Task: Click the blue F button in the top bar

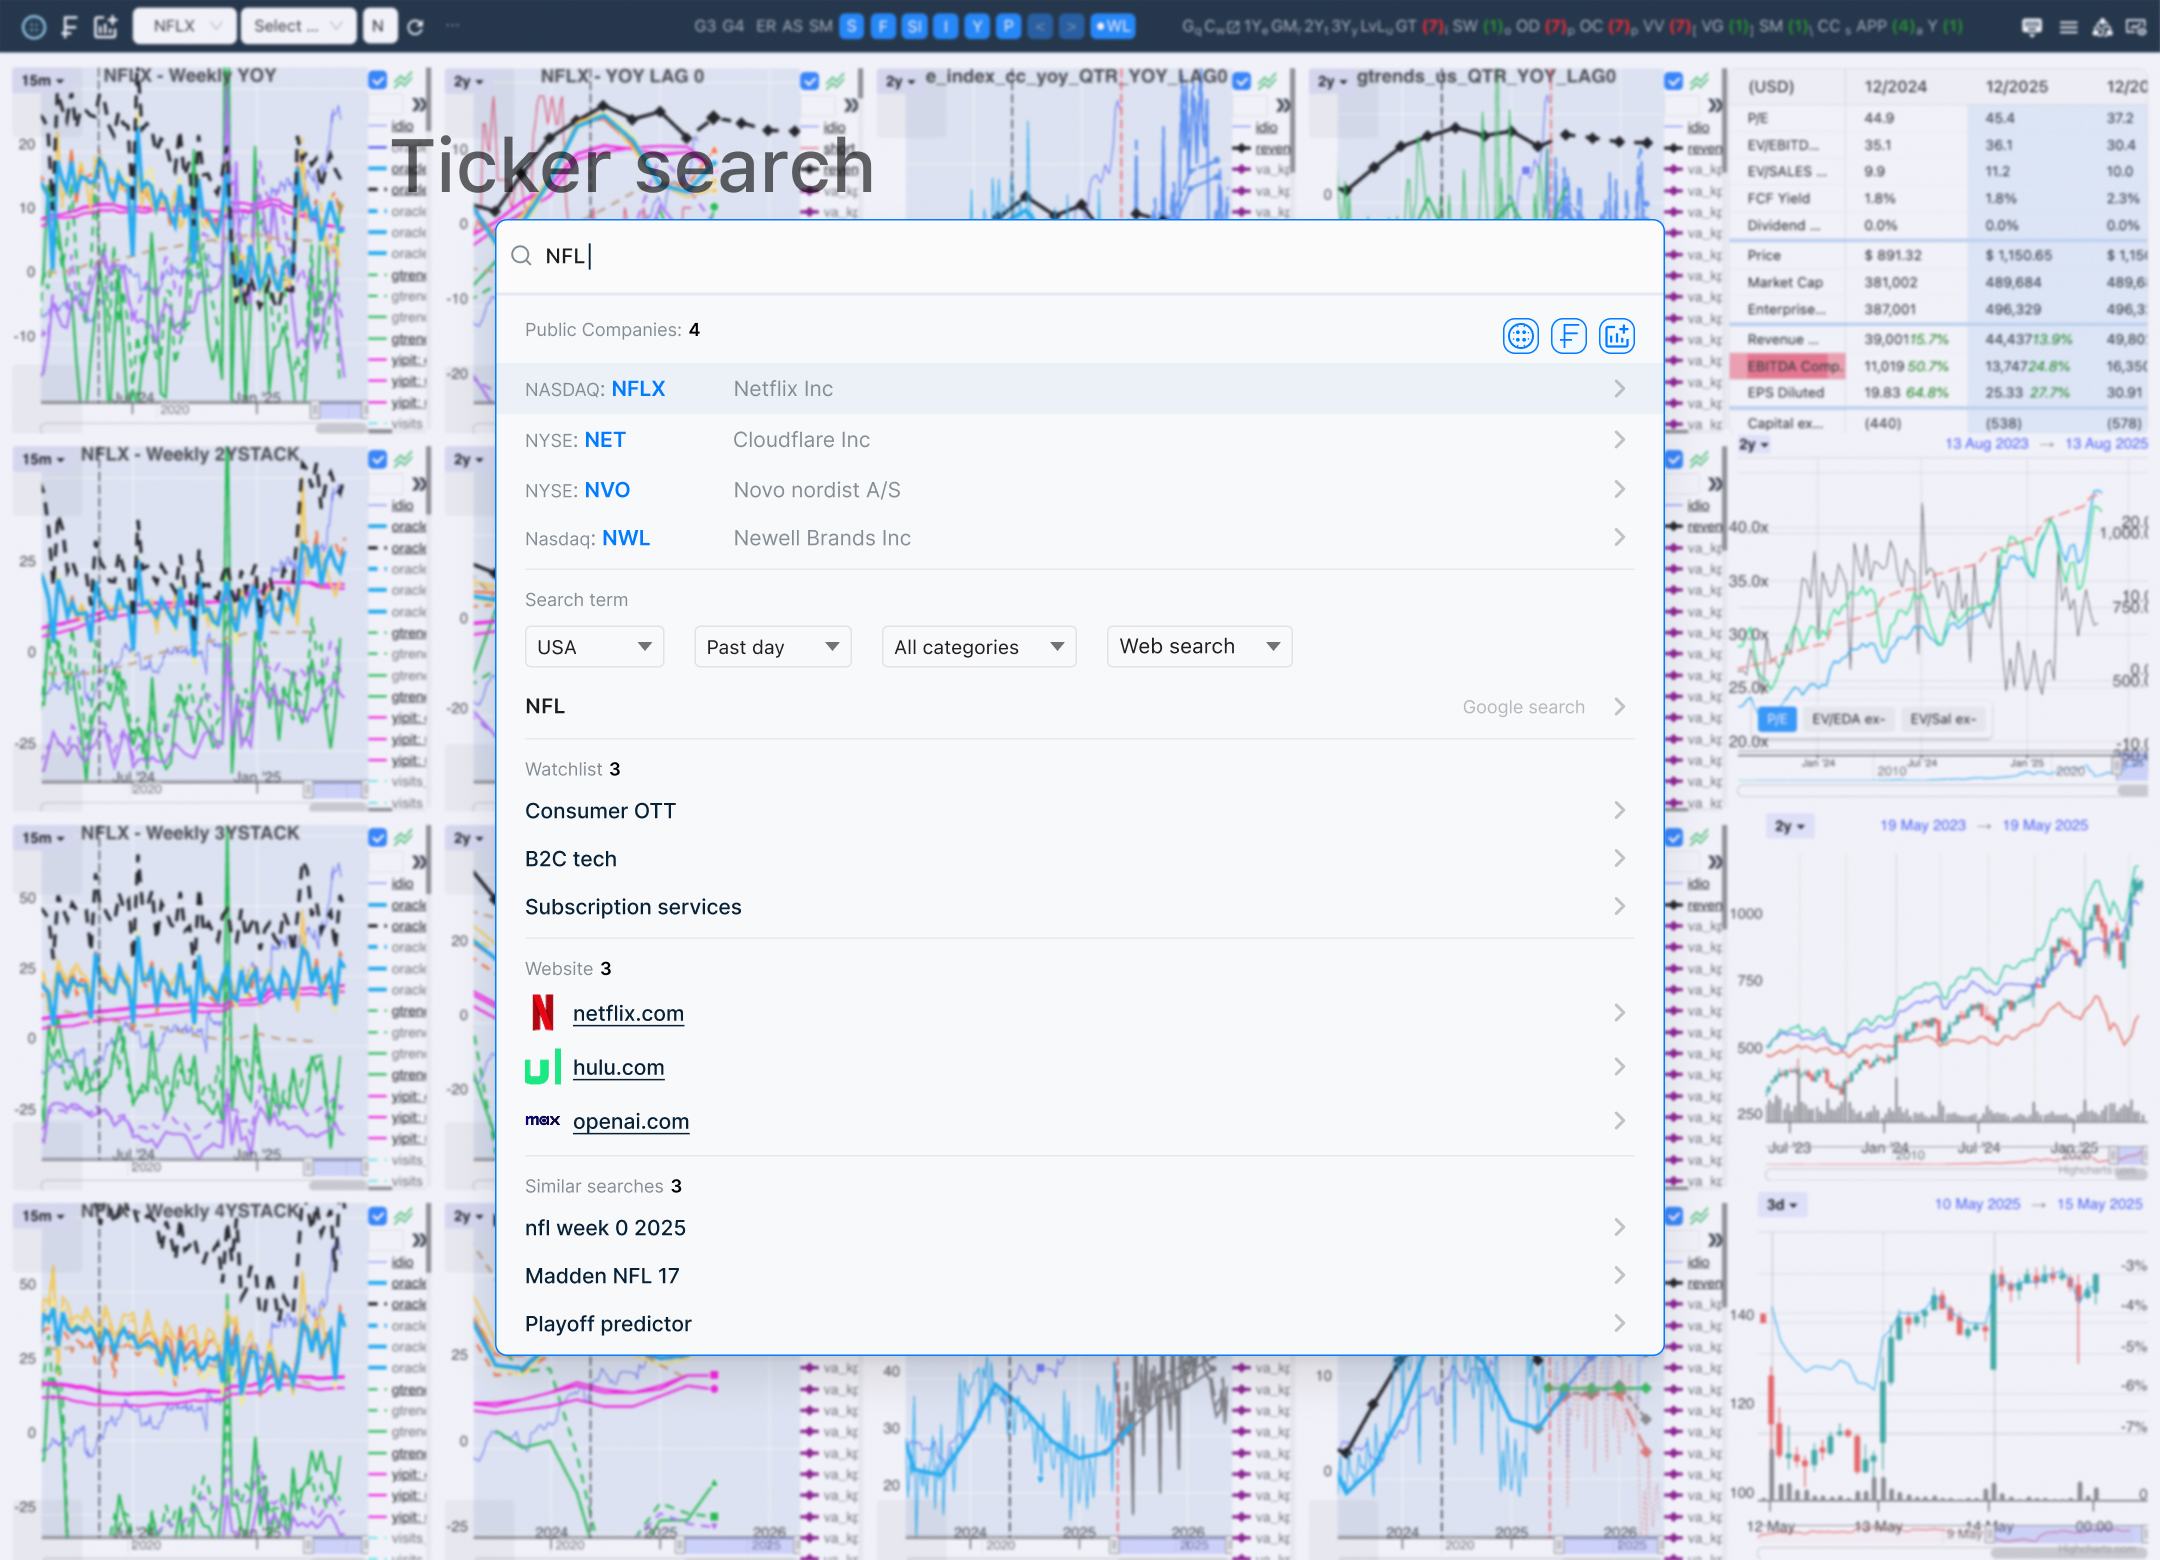Action: pyautogui.click(x=883, y=27)
